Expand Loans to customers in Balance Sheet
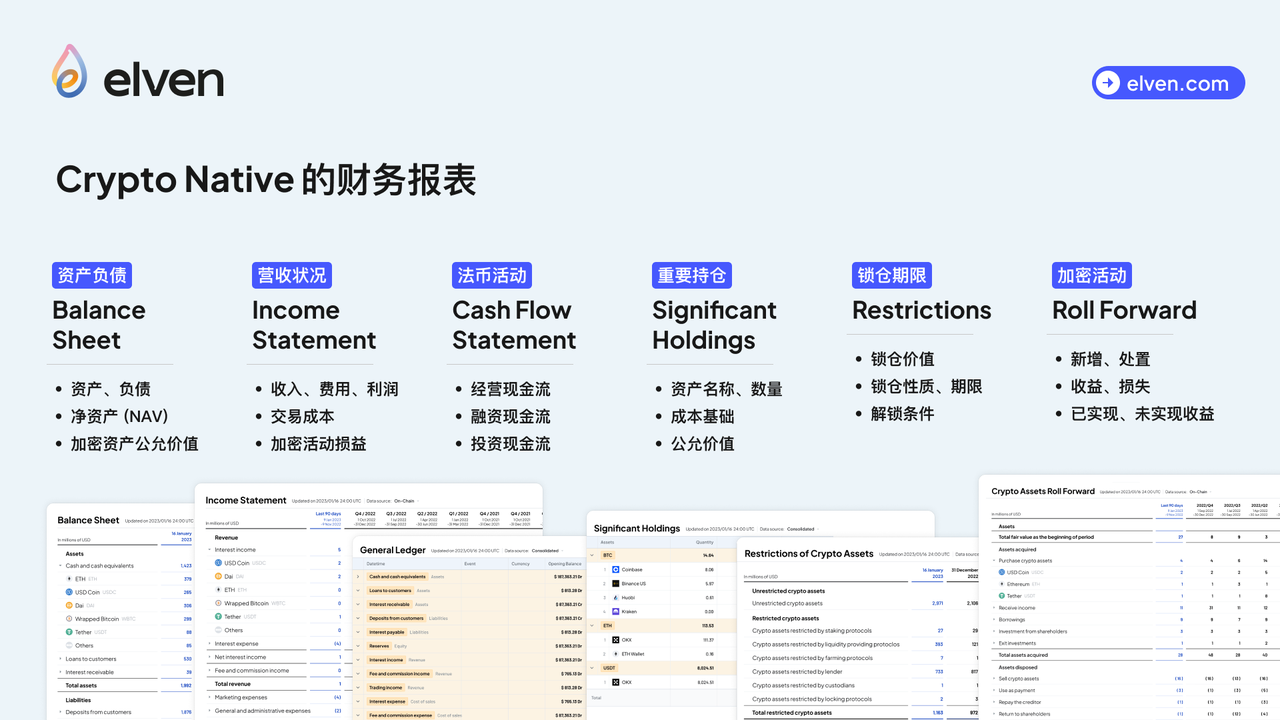The image size is (1280, 720). [x=60, y=659]
